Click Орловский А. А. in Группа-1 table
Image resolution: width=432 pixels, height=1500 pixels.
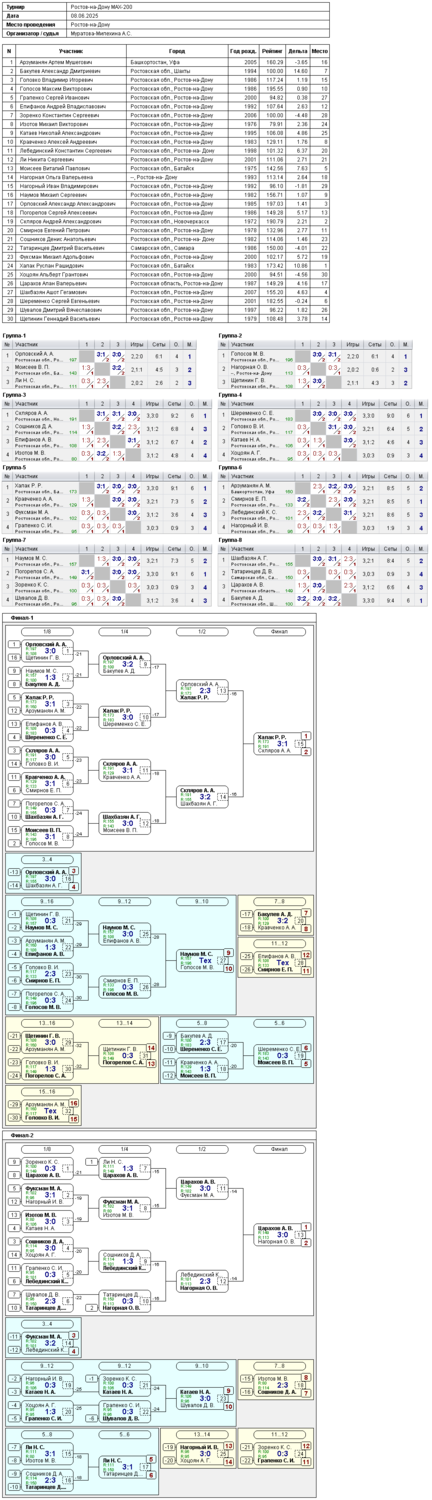pos(30,353)
